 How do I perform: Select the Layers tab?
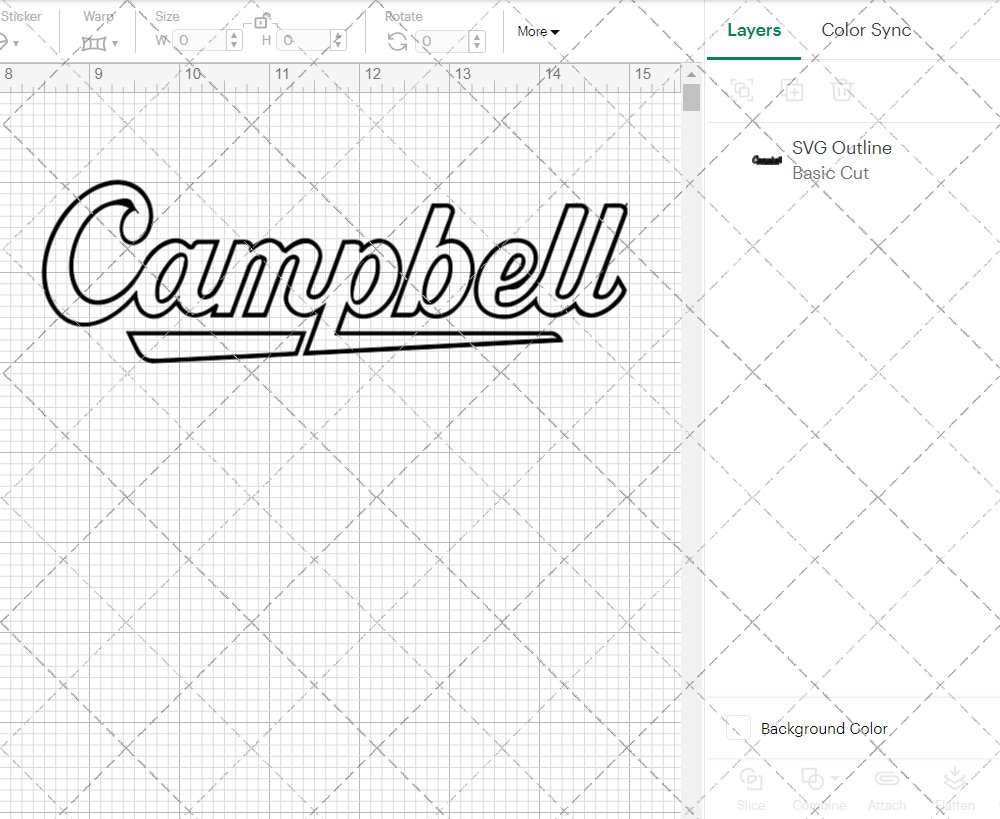coord(754,30)
